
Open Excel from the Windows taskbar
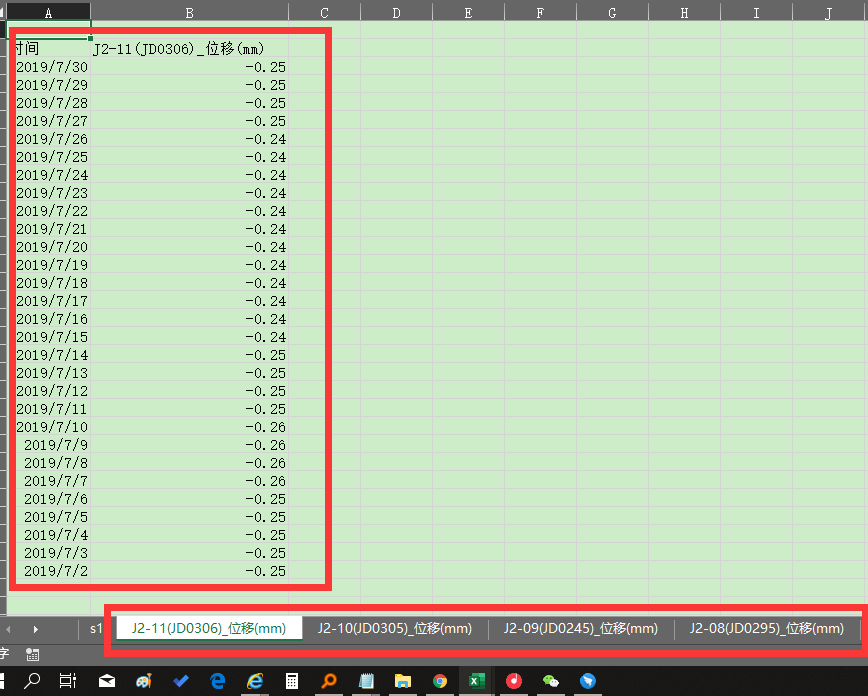pyautogui.click(x=477, y=680)
